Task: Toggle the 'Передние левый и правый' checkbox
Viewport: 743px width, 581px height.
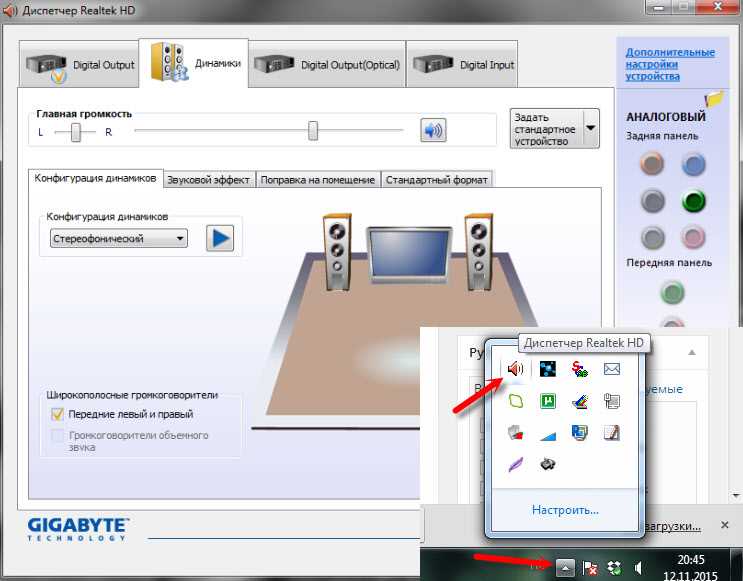Action: (58, 414)
